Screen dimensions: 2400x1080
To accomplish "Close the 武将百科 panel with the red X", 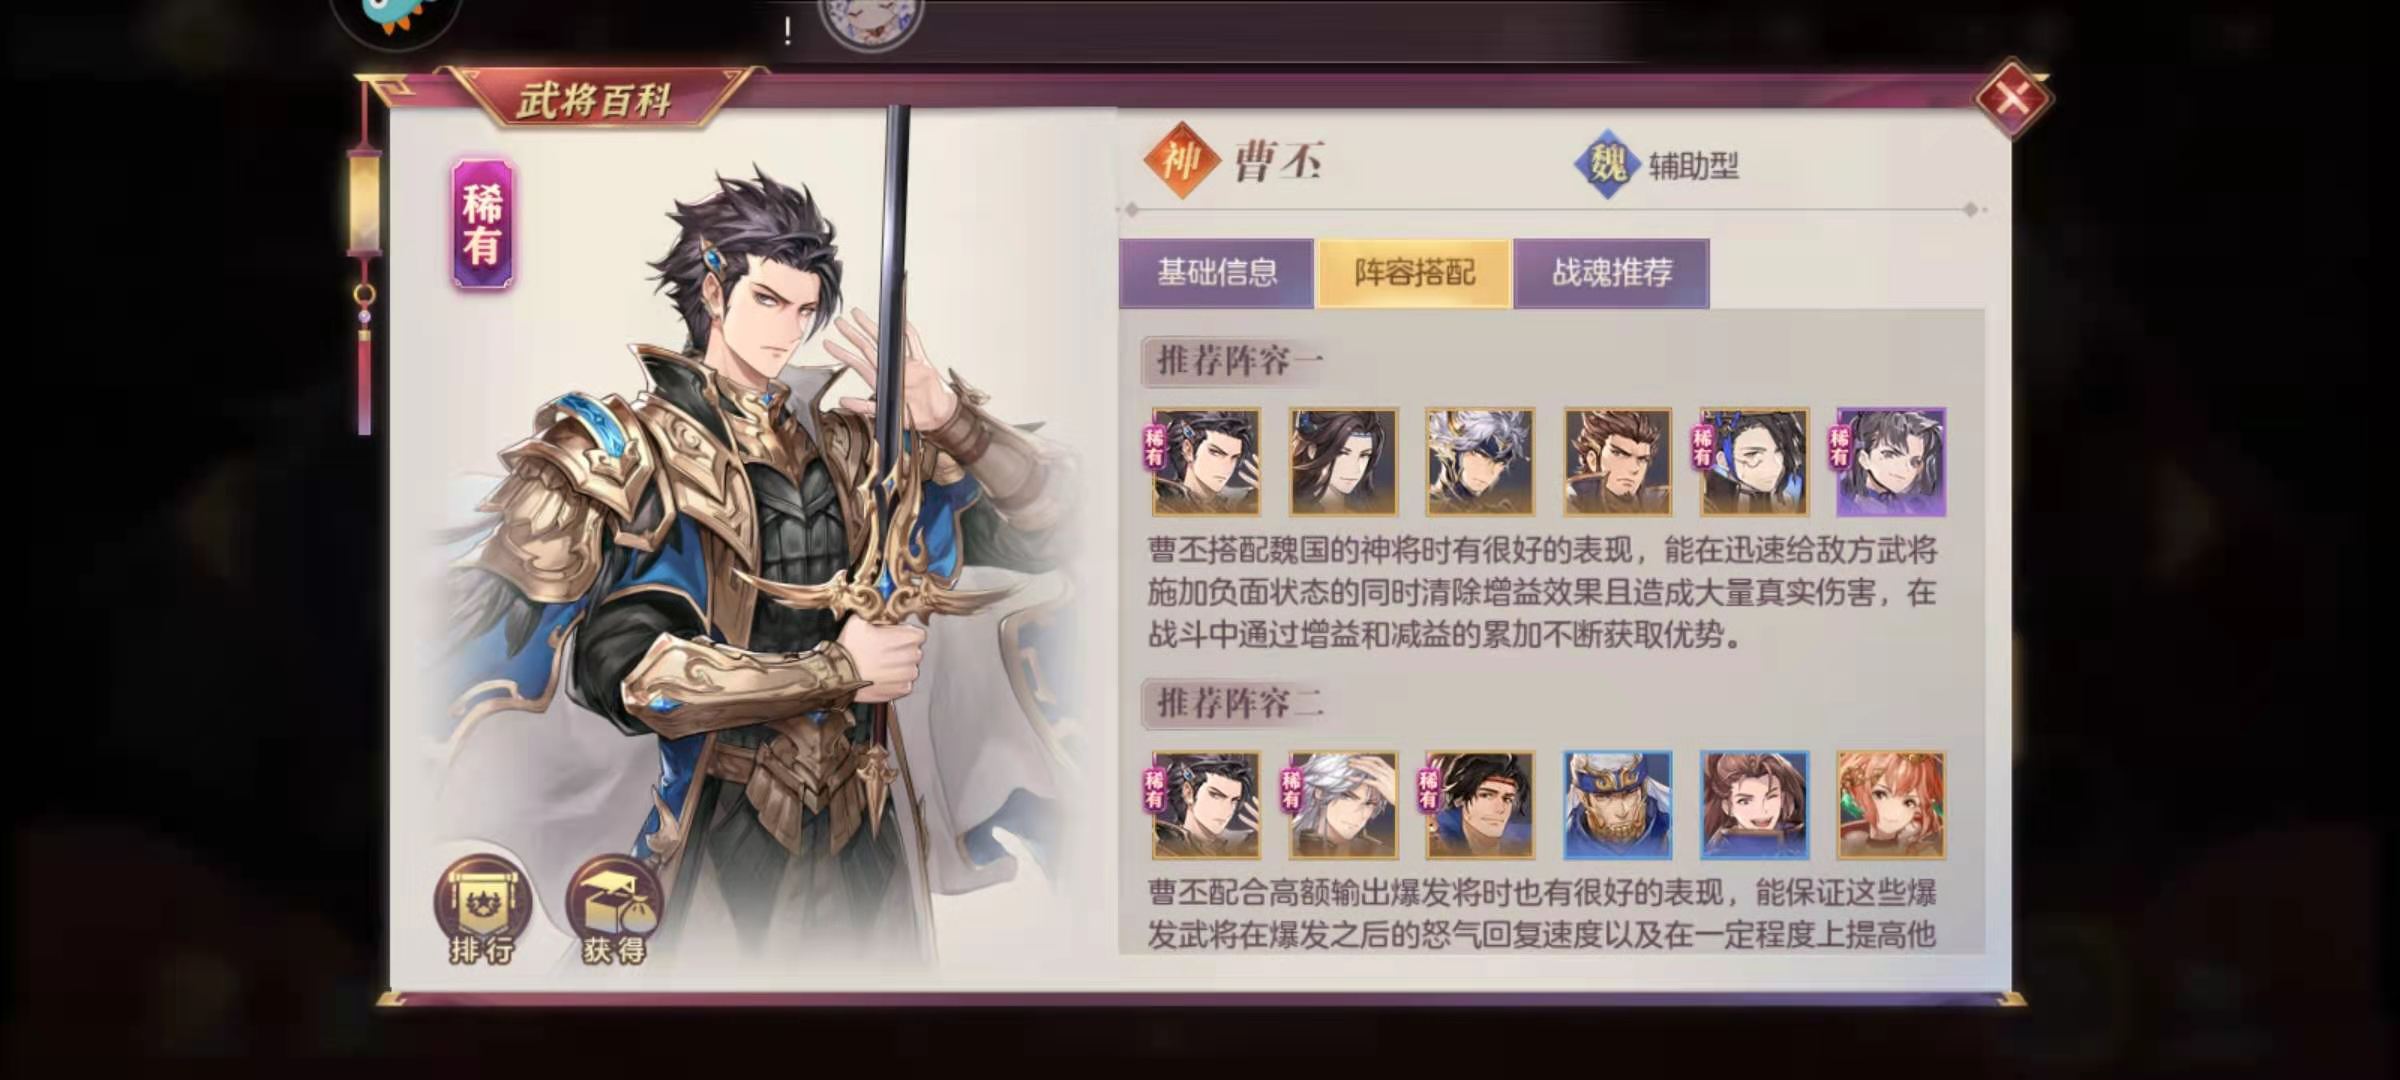I will [2012, 98].
